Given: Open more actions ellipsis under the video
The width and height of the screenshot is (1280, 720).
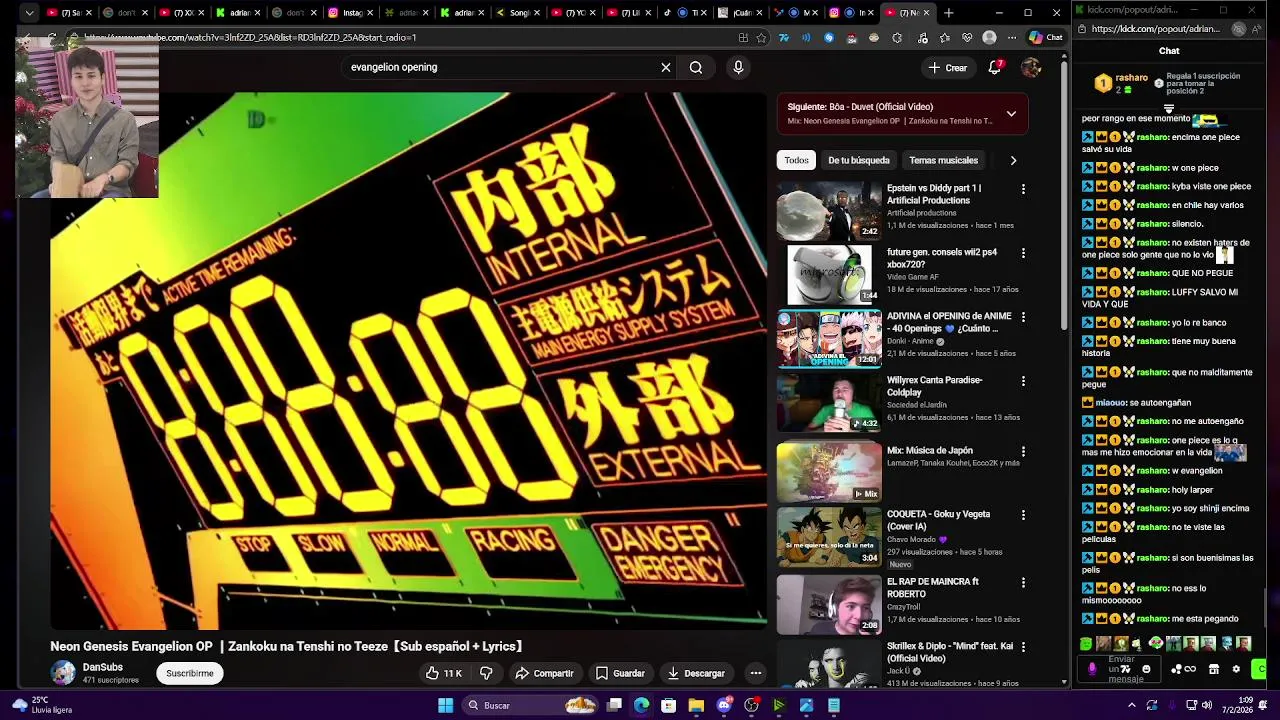Looking at the screenshot, I should coord(756,673).
